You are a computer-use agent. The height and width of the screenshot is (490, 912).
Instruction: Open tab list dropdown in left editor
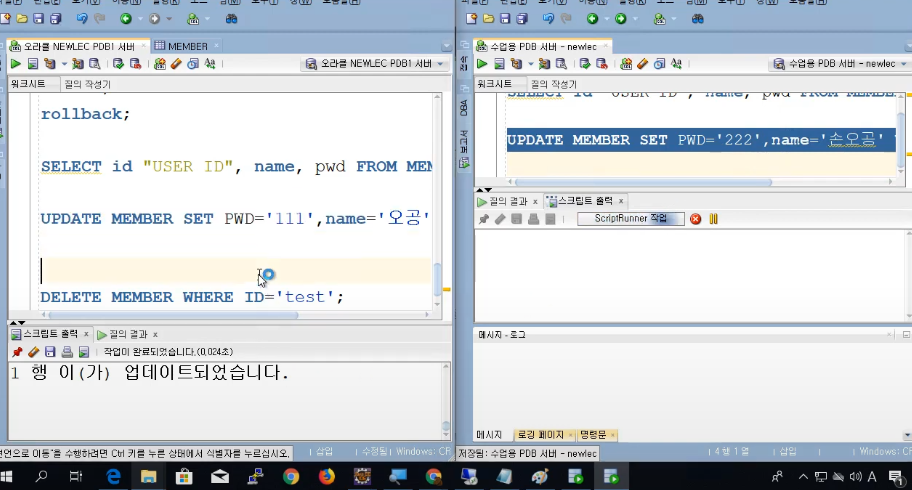[x=446, y=46]
